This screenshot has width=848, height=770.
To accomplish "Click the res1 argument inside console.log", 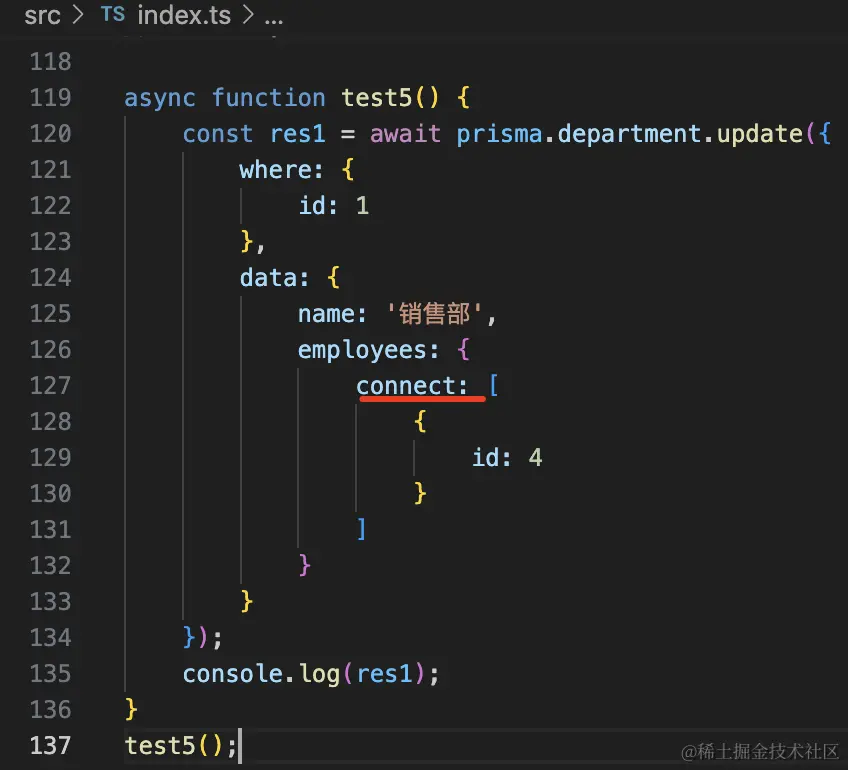I will (384, 673).
